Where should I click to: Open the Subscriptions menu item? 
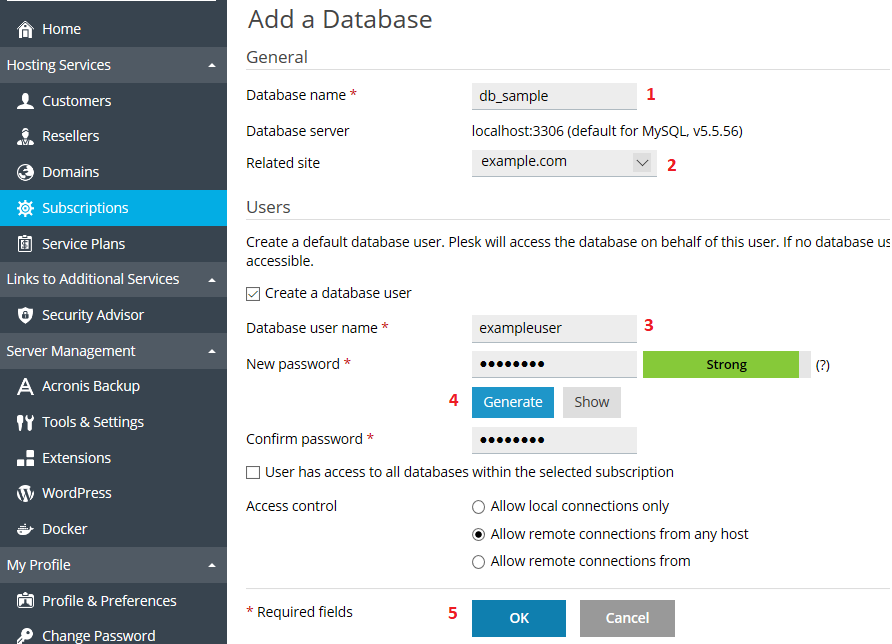pyautogui.click(x=85, y=208)
